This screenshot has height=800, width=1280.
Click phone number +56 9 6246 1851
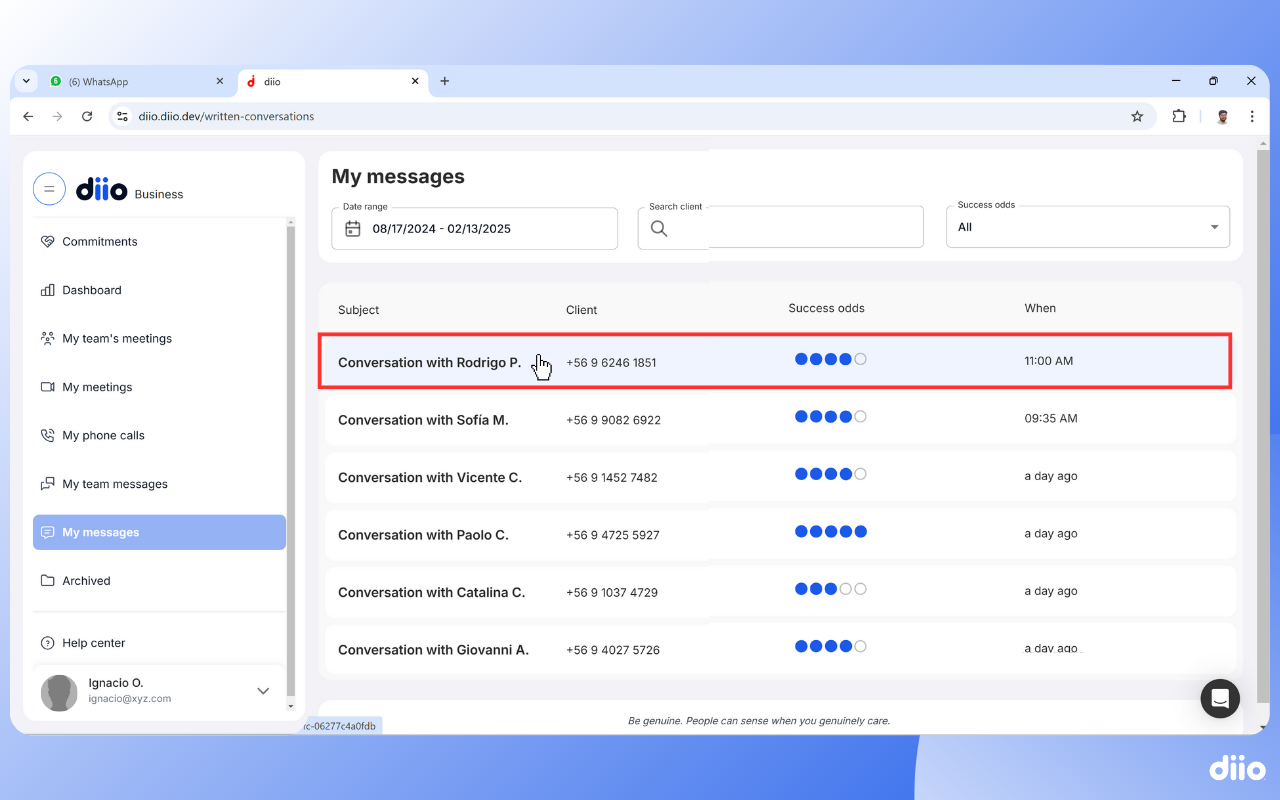(611, 363)
